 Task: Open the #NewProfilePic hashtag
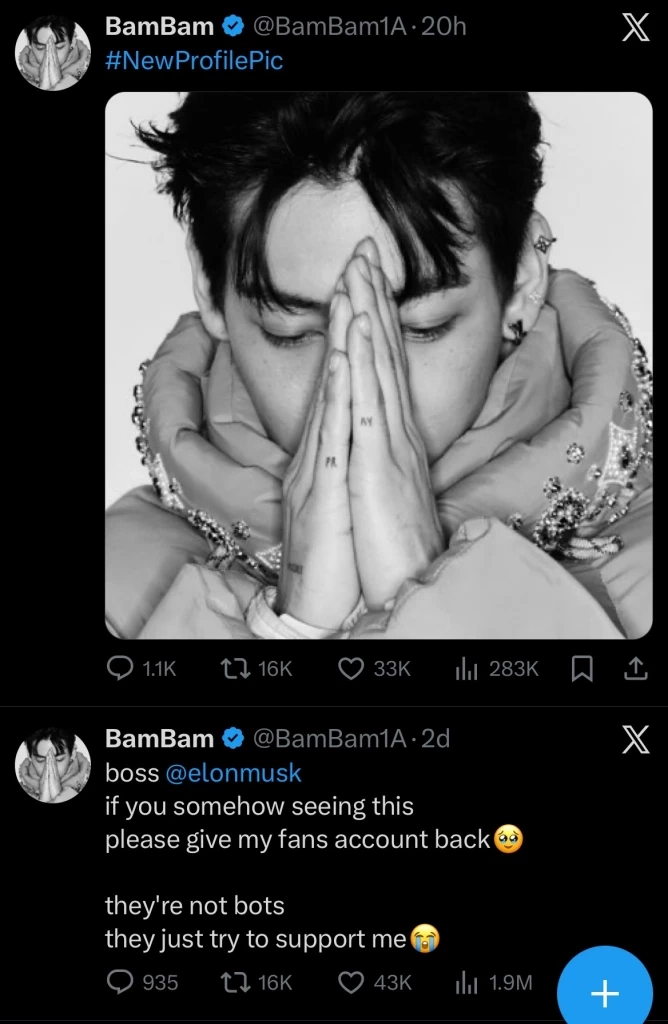(x=194, y=61)
